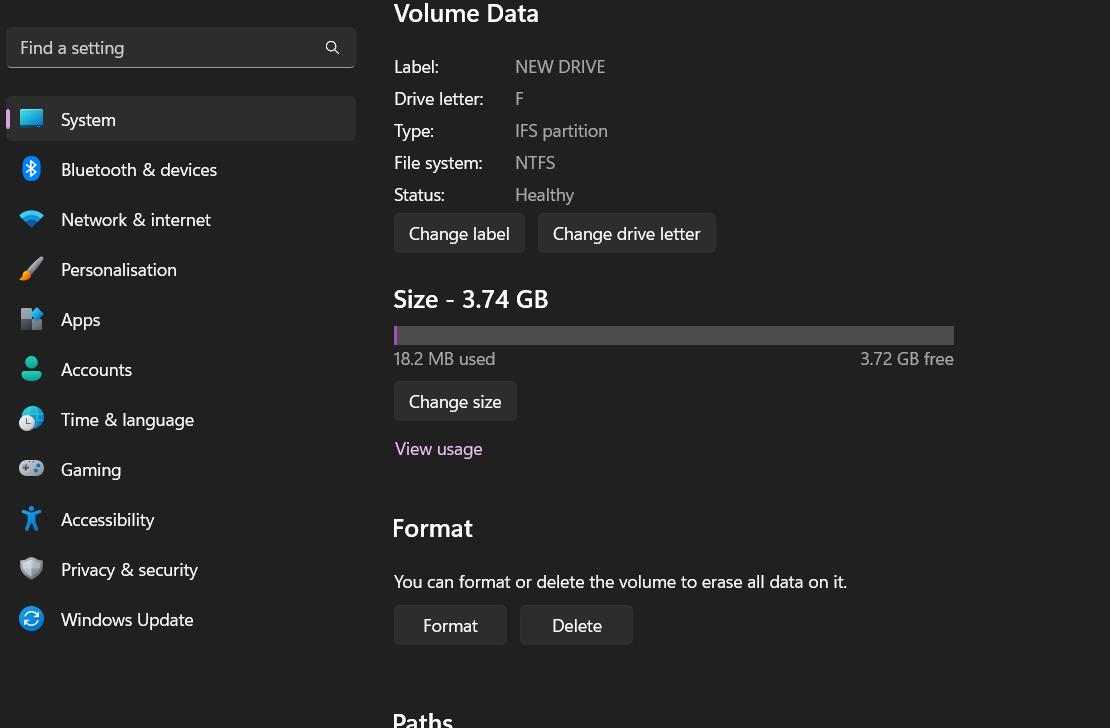
Task: Click the Change drive letter button
Action: [x=627, y=233]
